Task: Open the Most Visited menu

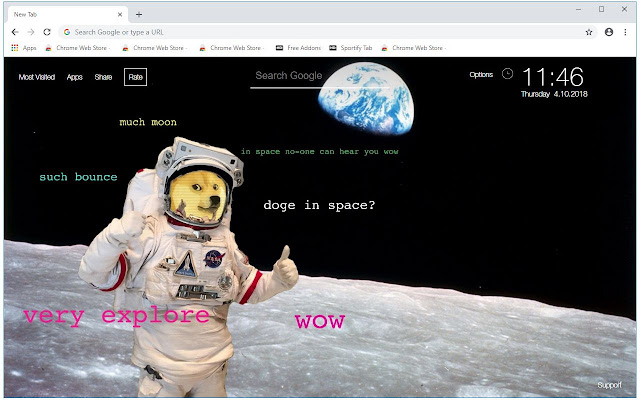Action: [37, 77]
